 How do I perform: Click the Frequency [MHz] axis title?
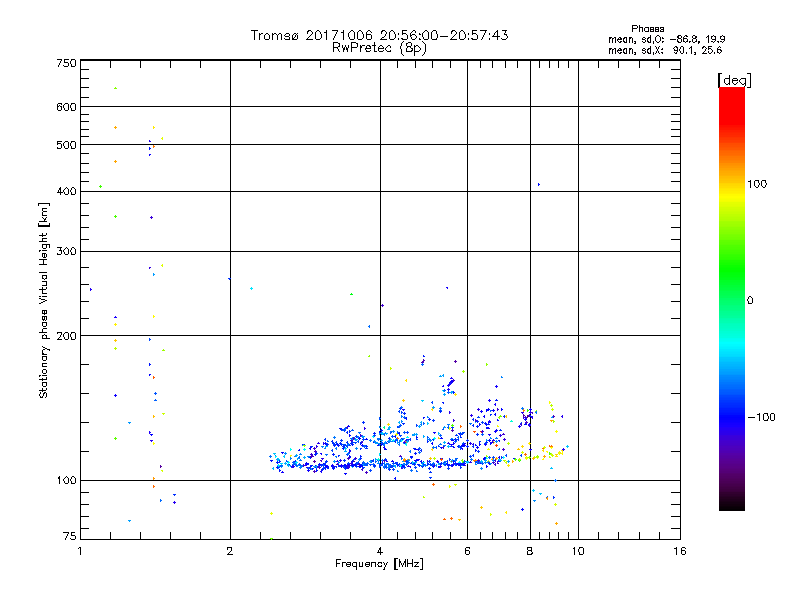379,564
